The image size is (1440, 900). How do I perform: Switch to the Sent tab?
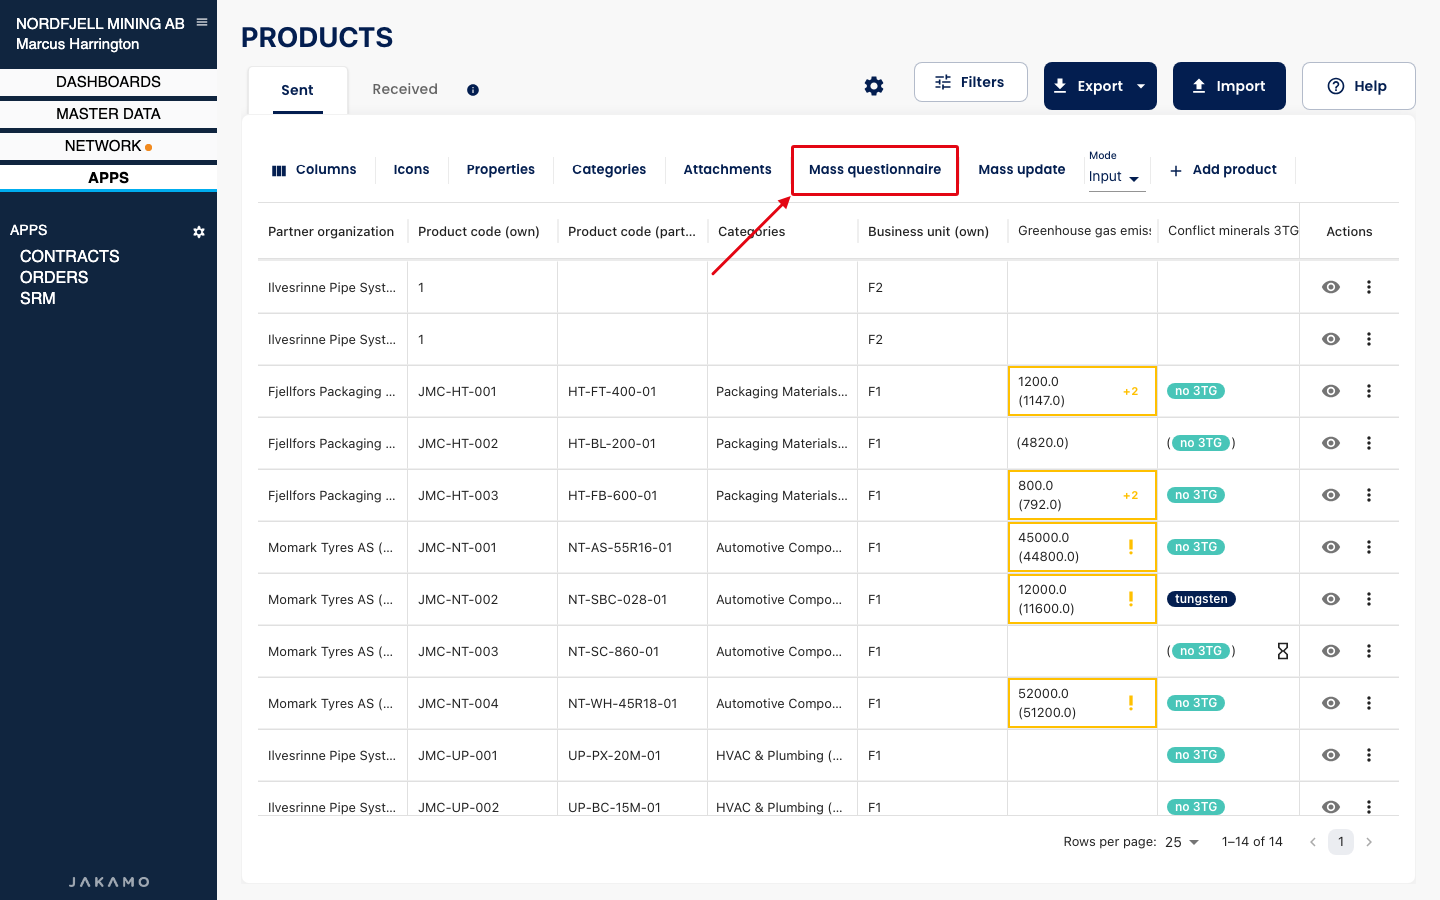coord(297,90)
